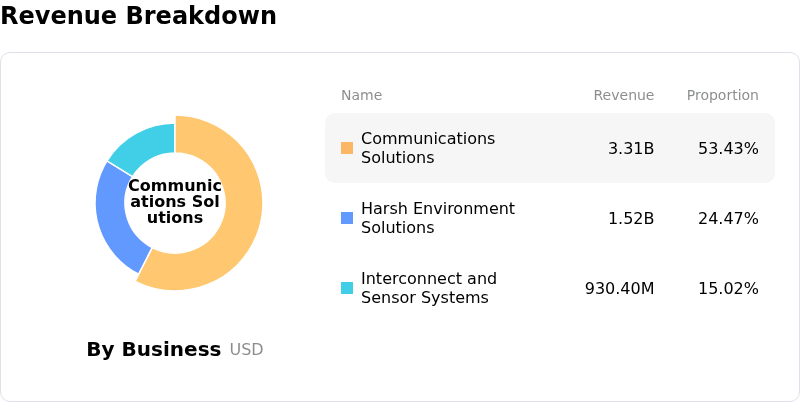This screenshot has height=402, width=800.
Task: Click the By Business chart caption
Action: coord(153,350)
